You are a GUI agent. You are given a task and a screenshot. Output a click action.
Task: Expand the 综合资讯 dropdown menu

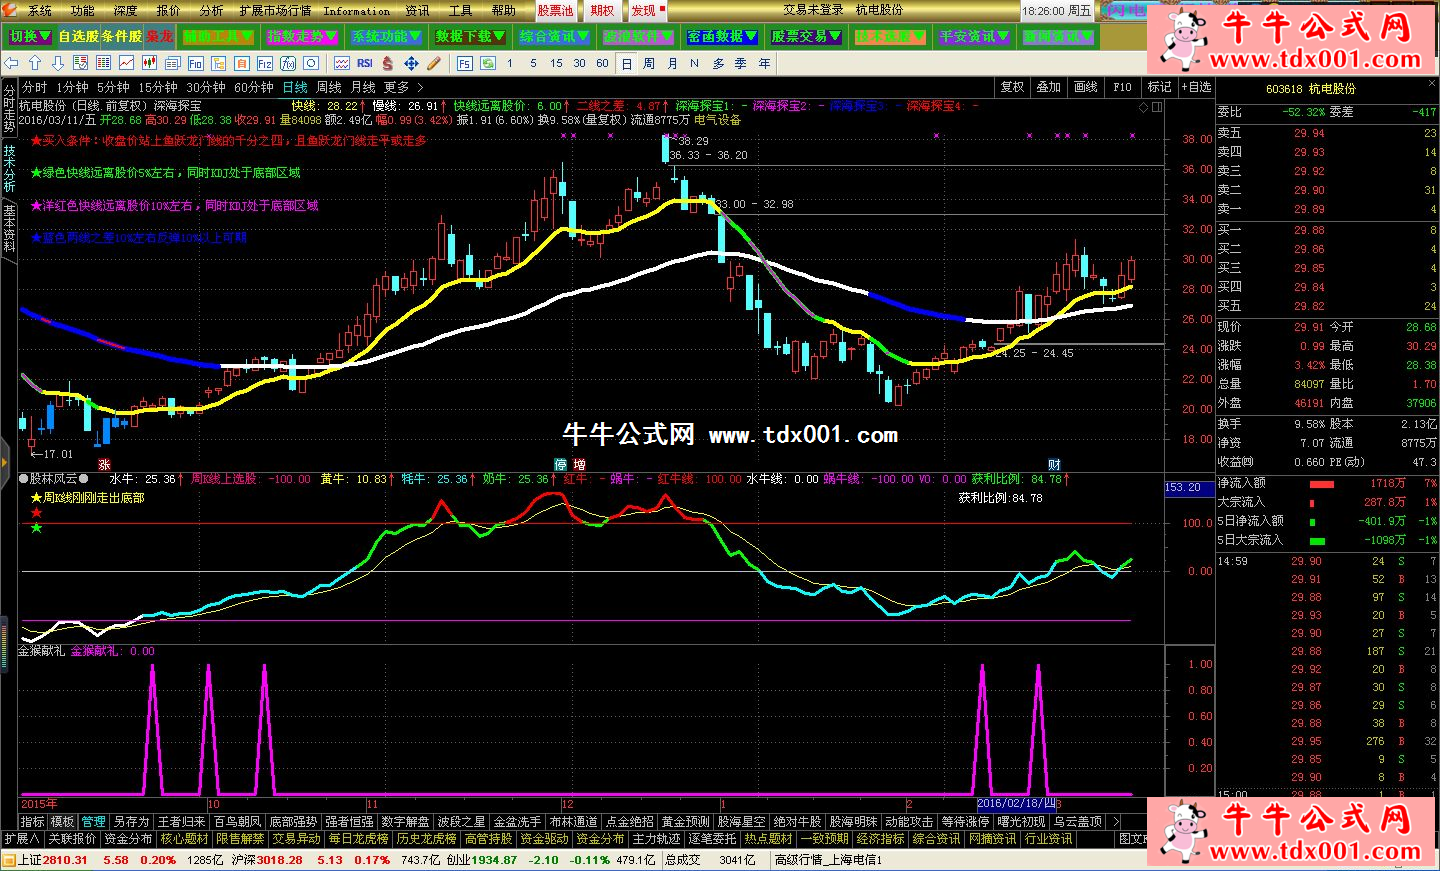[x=554, y=37]
